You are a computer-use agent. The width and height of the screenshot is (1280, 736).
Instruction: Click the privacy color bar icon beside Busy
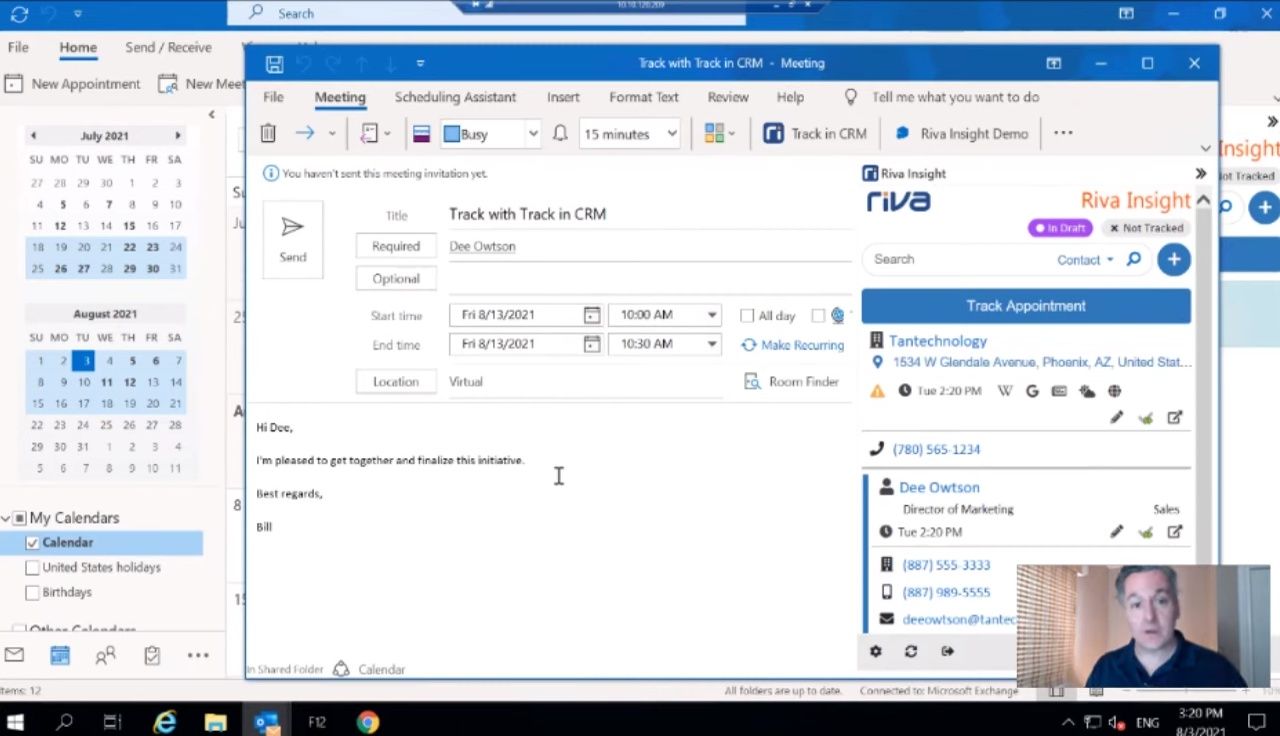click(421, 133)
